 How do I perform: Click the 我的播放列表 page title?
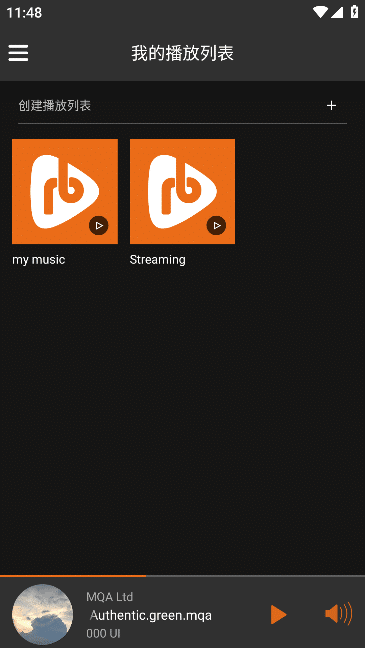click(183, 54)
